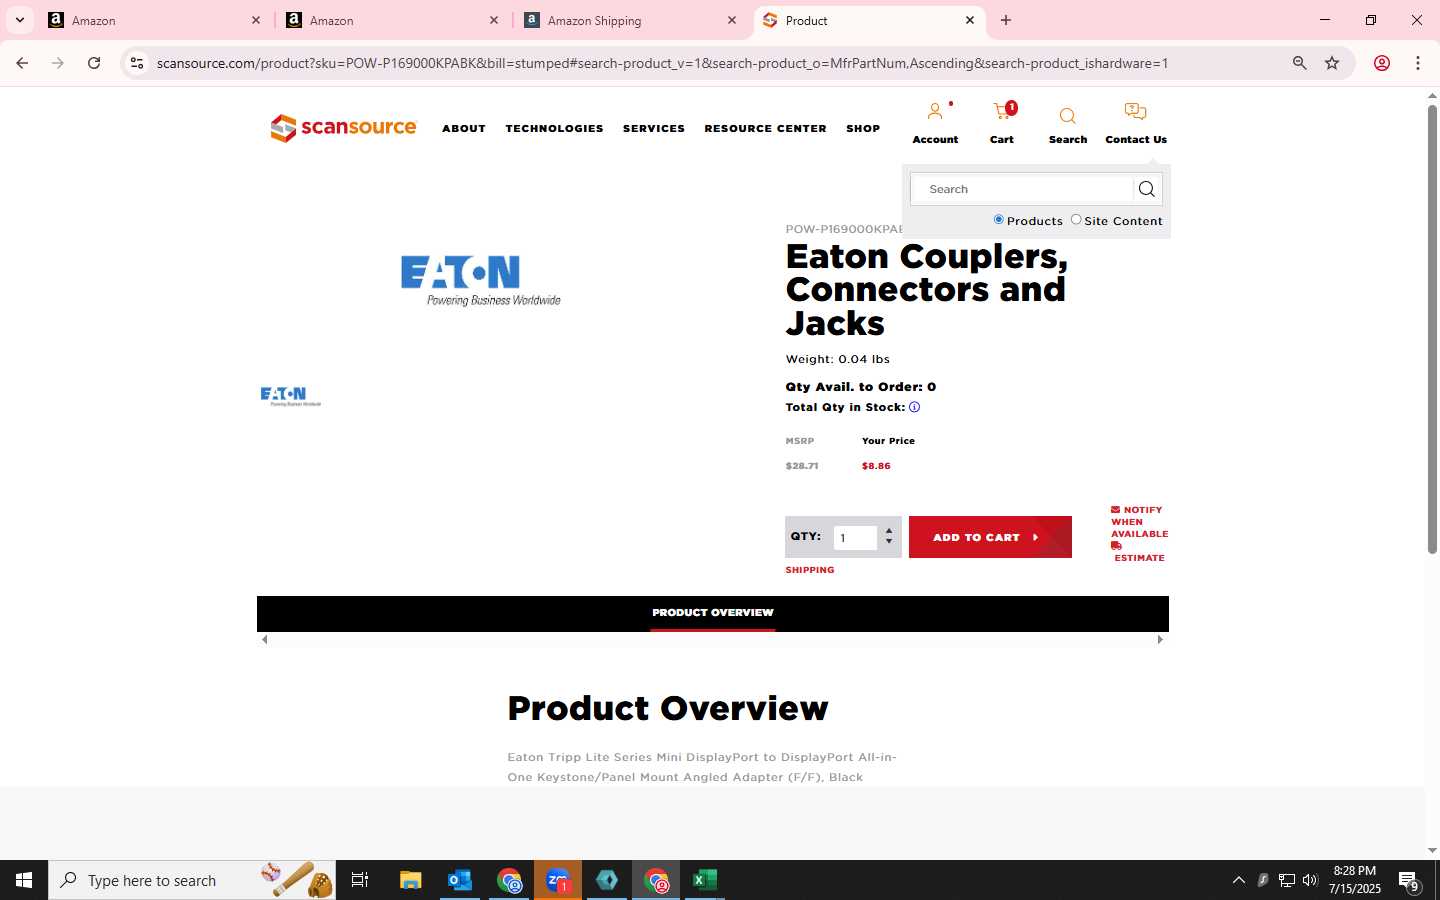Decrease quantity with down arrow

pyautogui.click(x=889, y=542)
